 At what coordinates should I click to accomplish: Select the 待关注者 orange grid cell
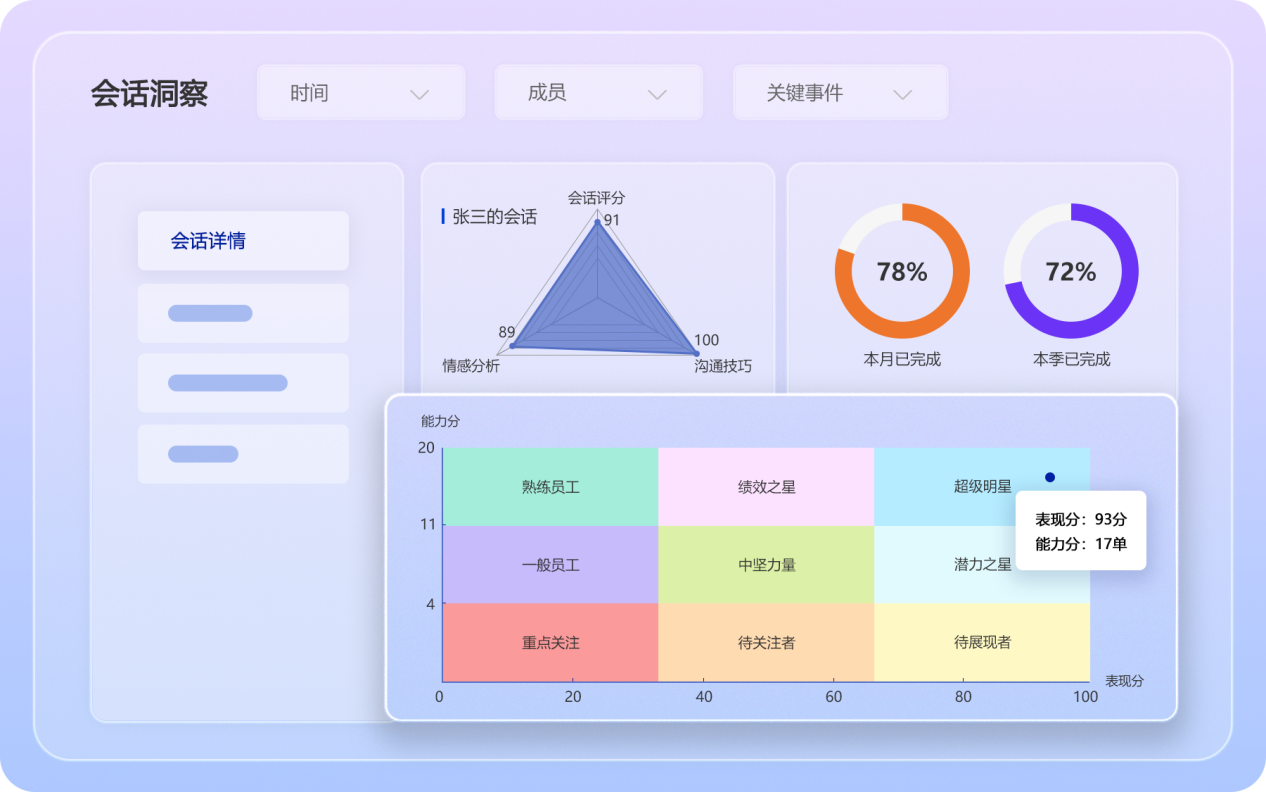point(766,643)
